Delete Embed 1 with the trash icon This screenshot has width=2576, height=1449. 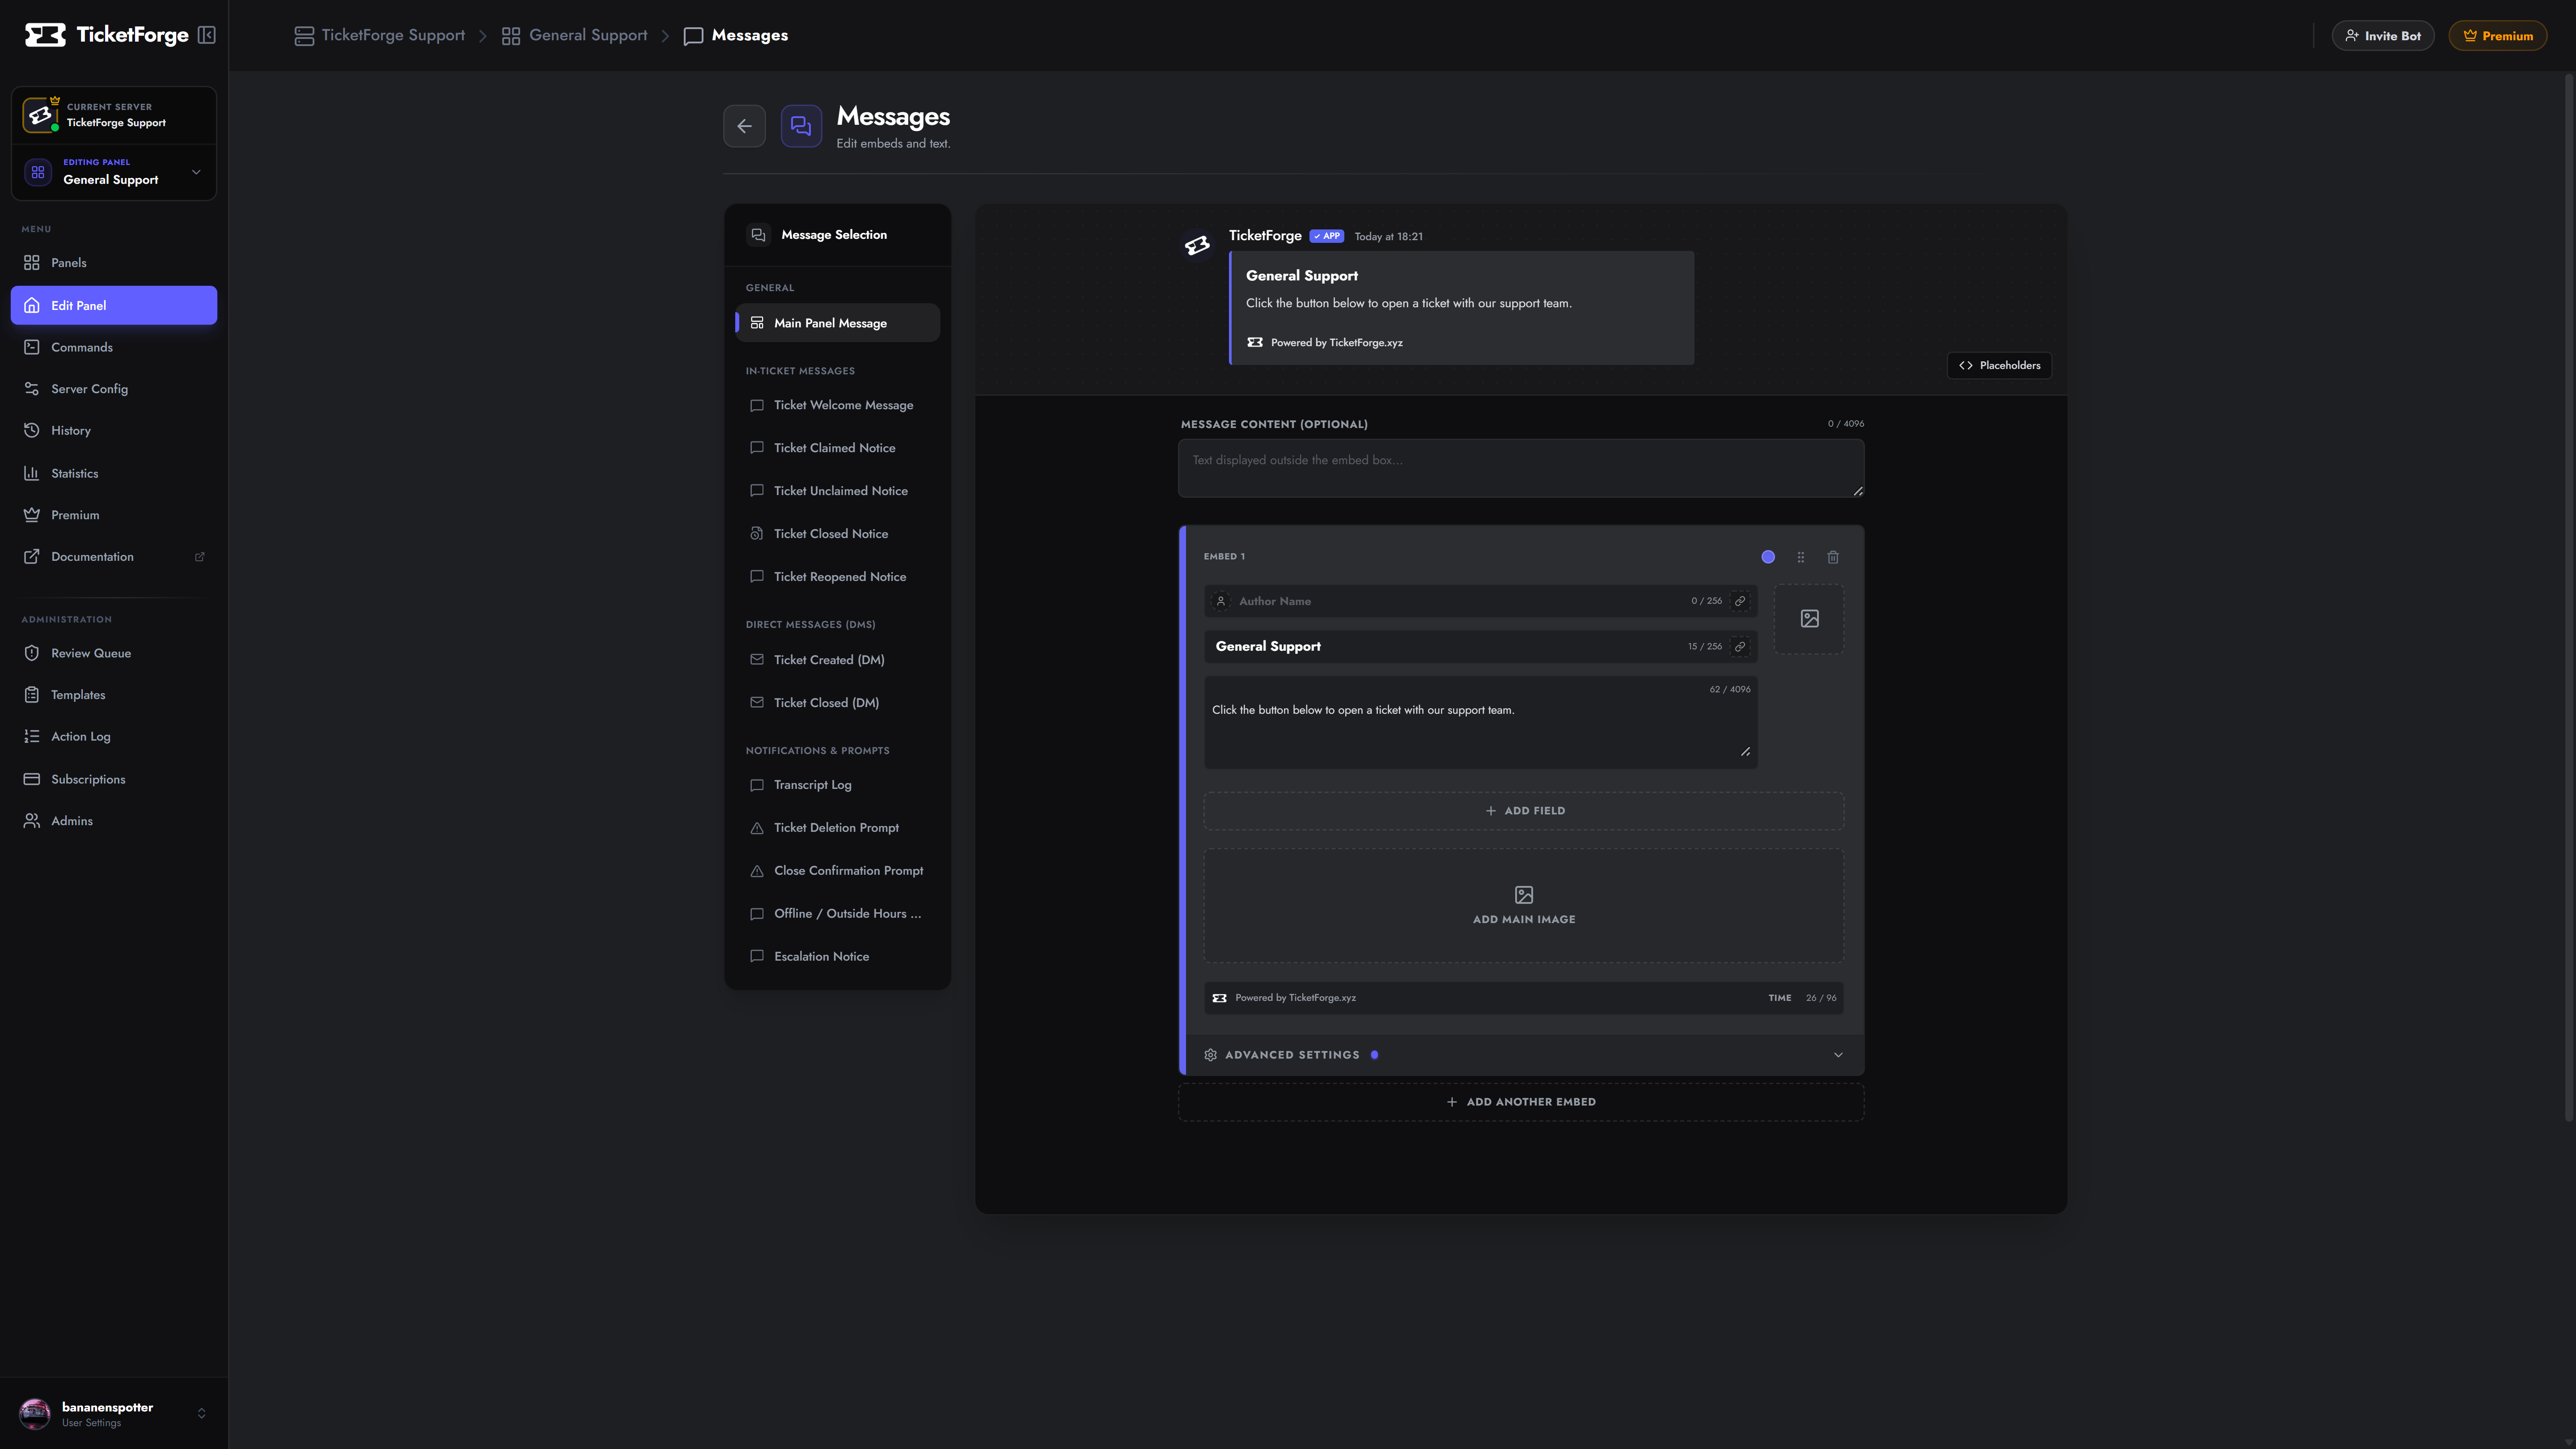[1833, 557]
